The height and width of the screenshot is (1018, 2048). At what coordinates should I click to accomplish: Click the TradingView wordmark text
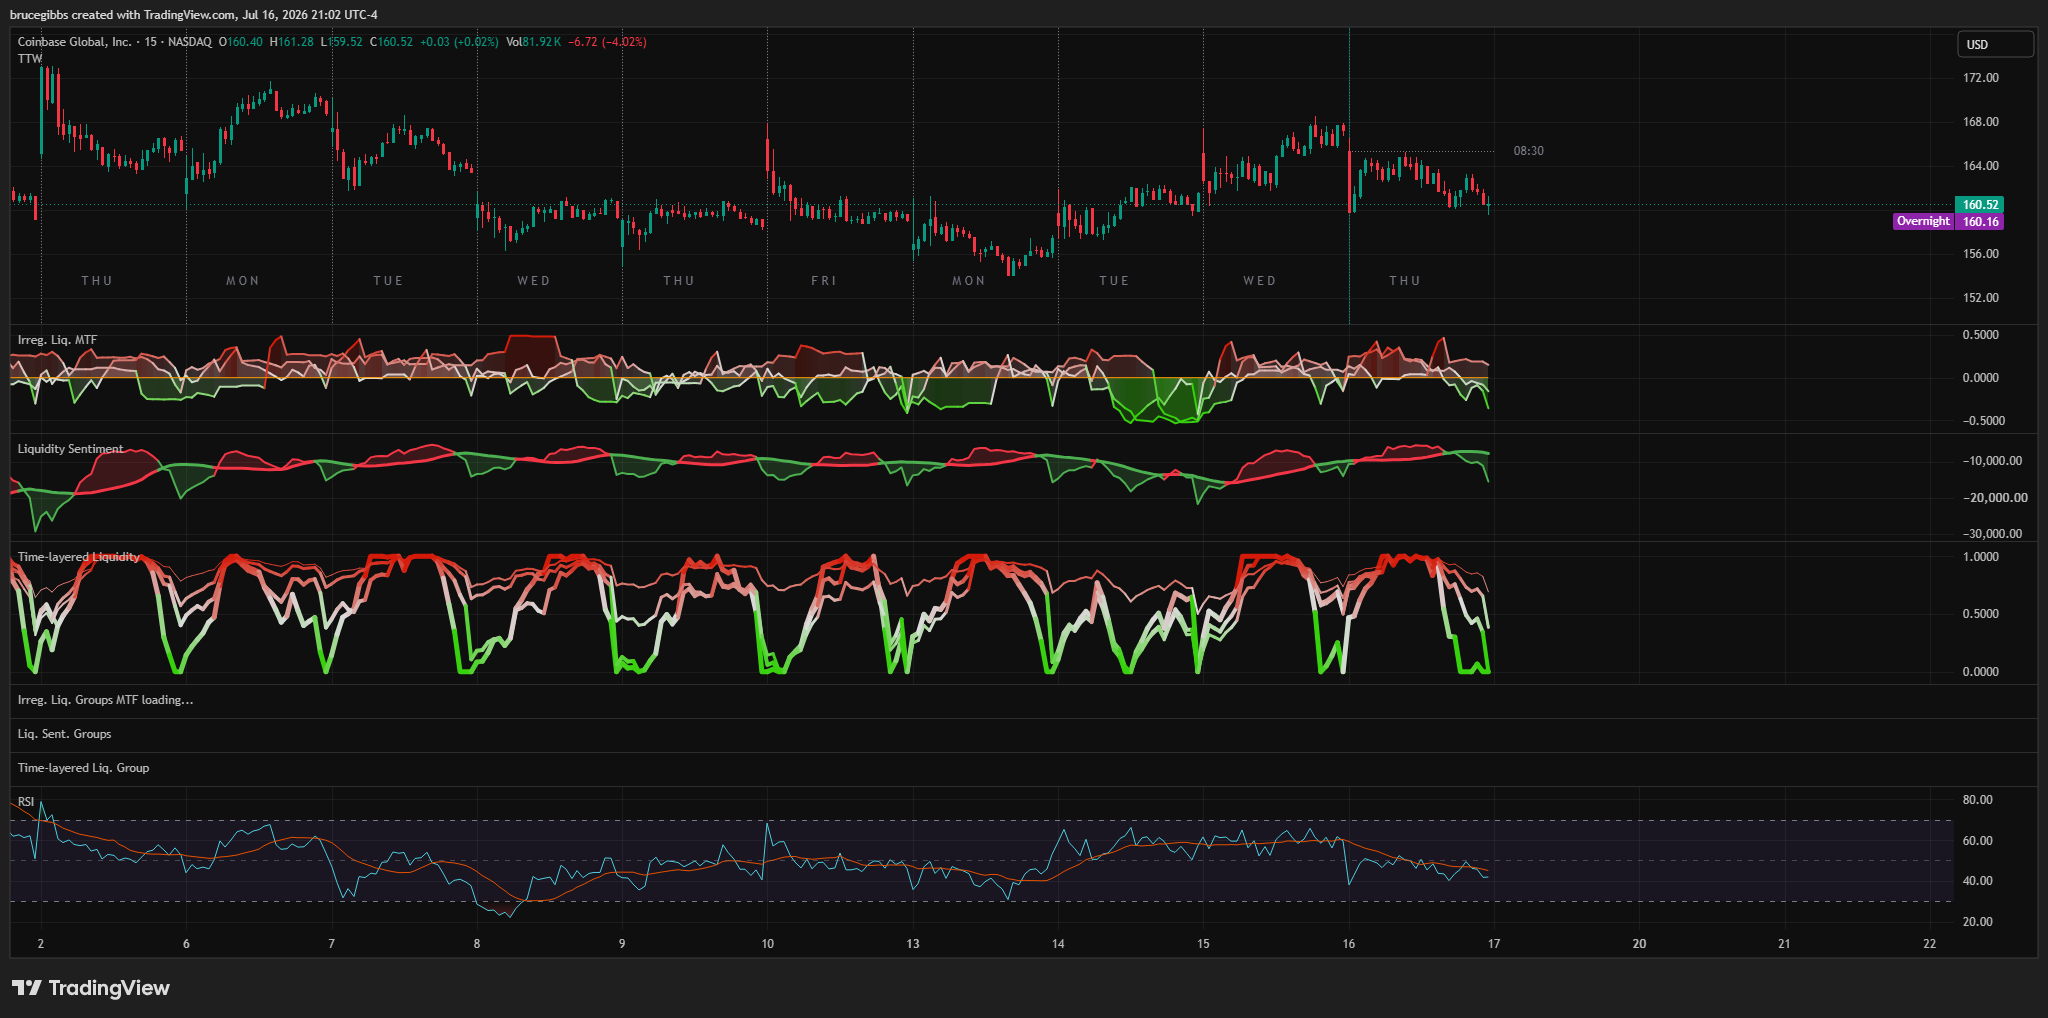(x=109, y=988)
